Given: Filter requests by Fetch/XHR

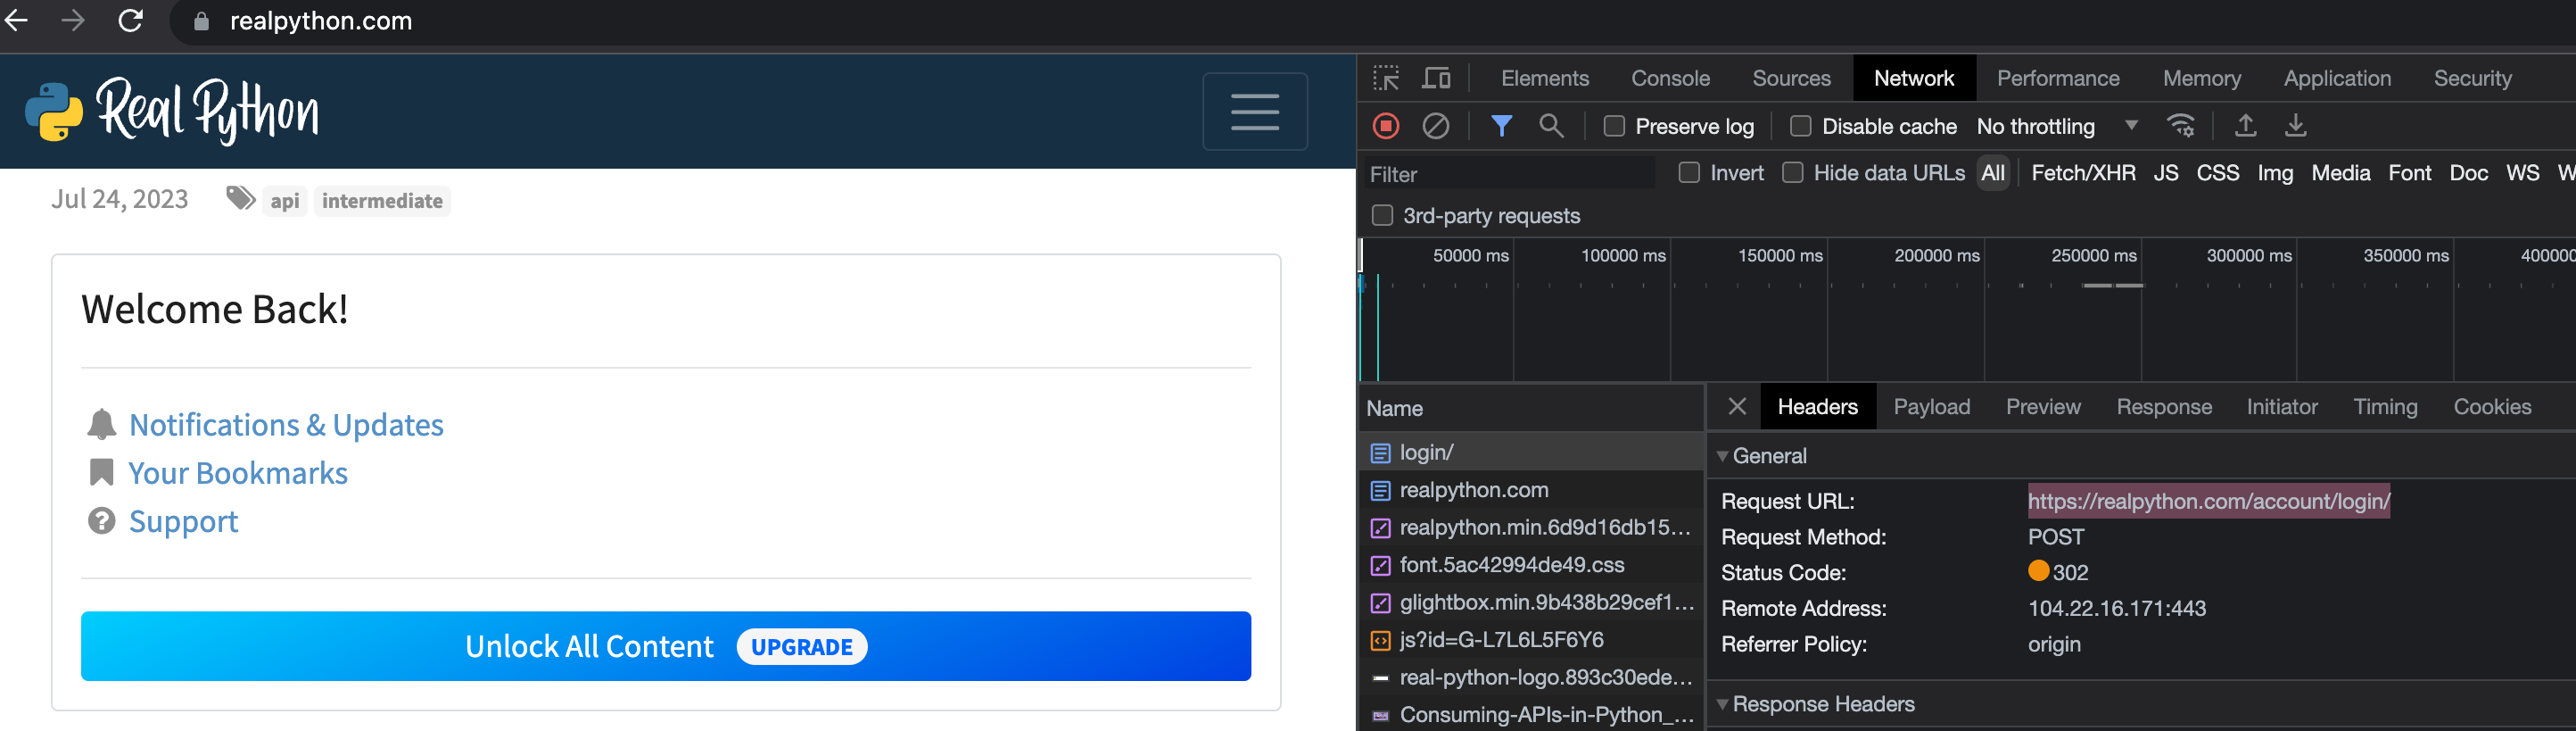Looking at the screenshot, I should tap(2083, 173).
